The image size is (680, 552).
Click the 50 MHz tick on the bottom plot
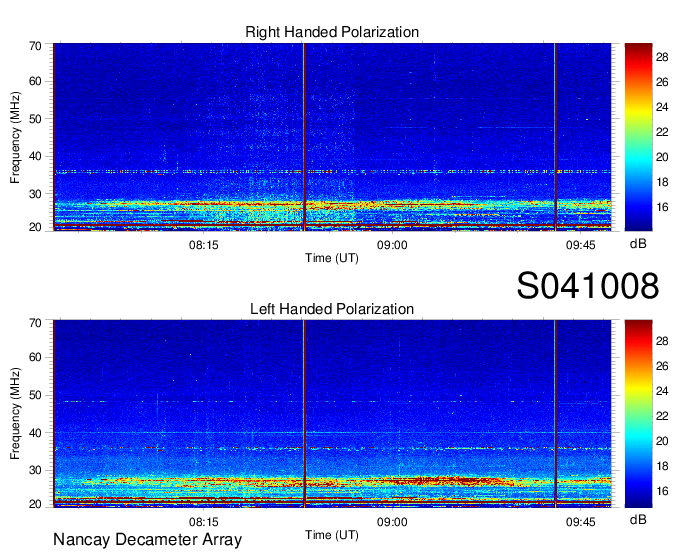point(35,395)
